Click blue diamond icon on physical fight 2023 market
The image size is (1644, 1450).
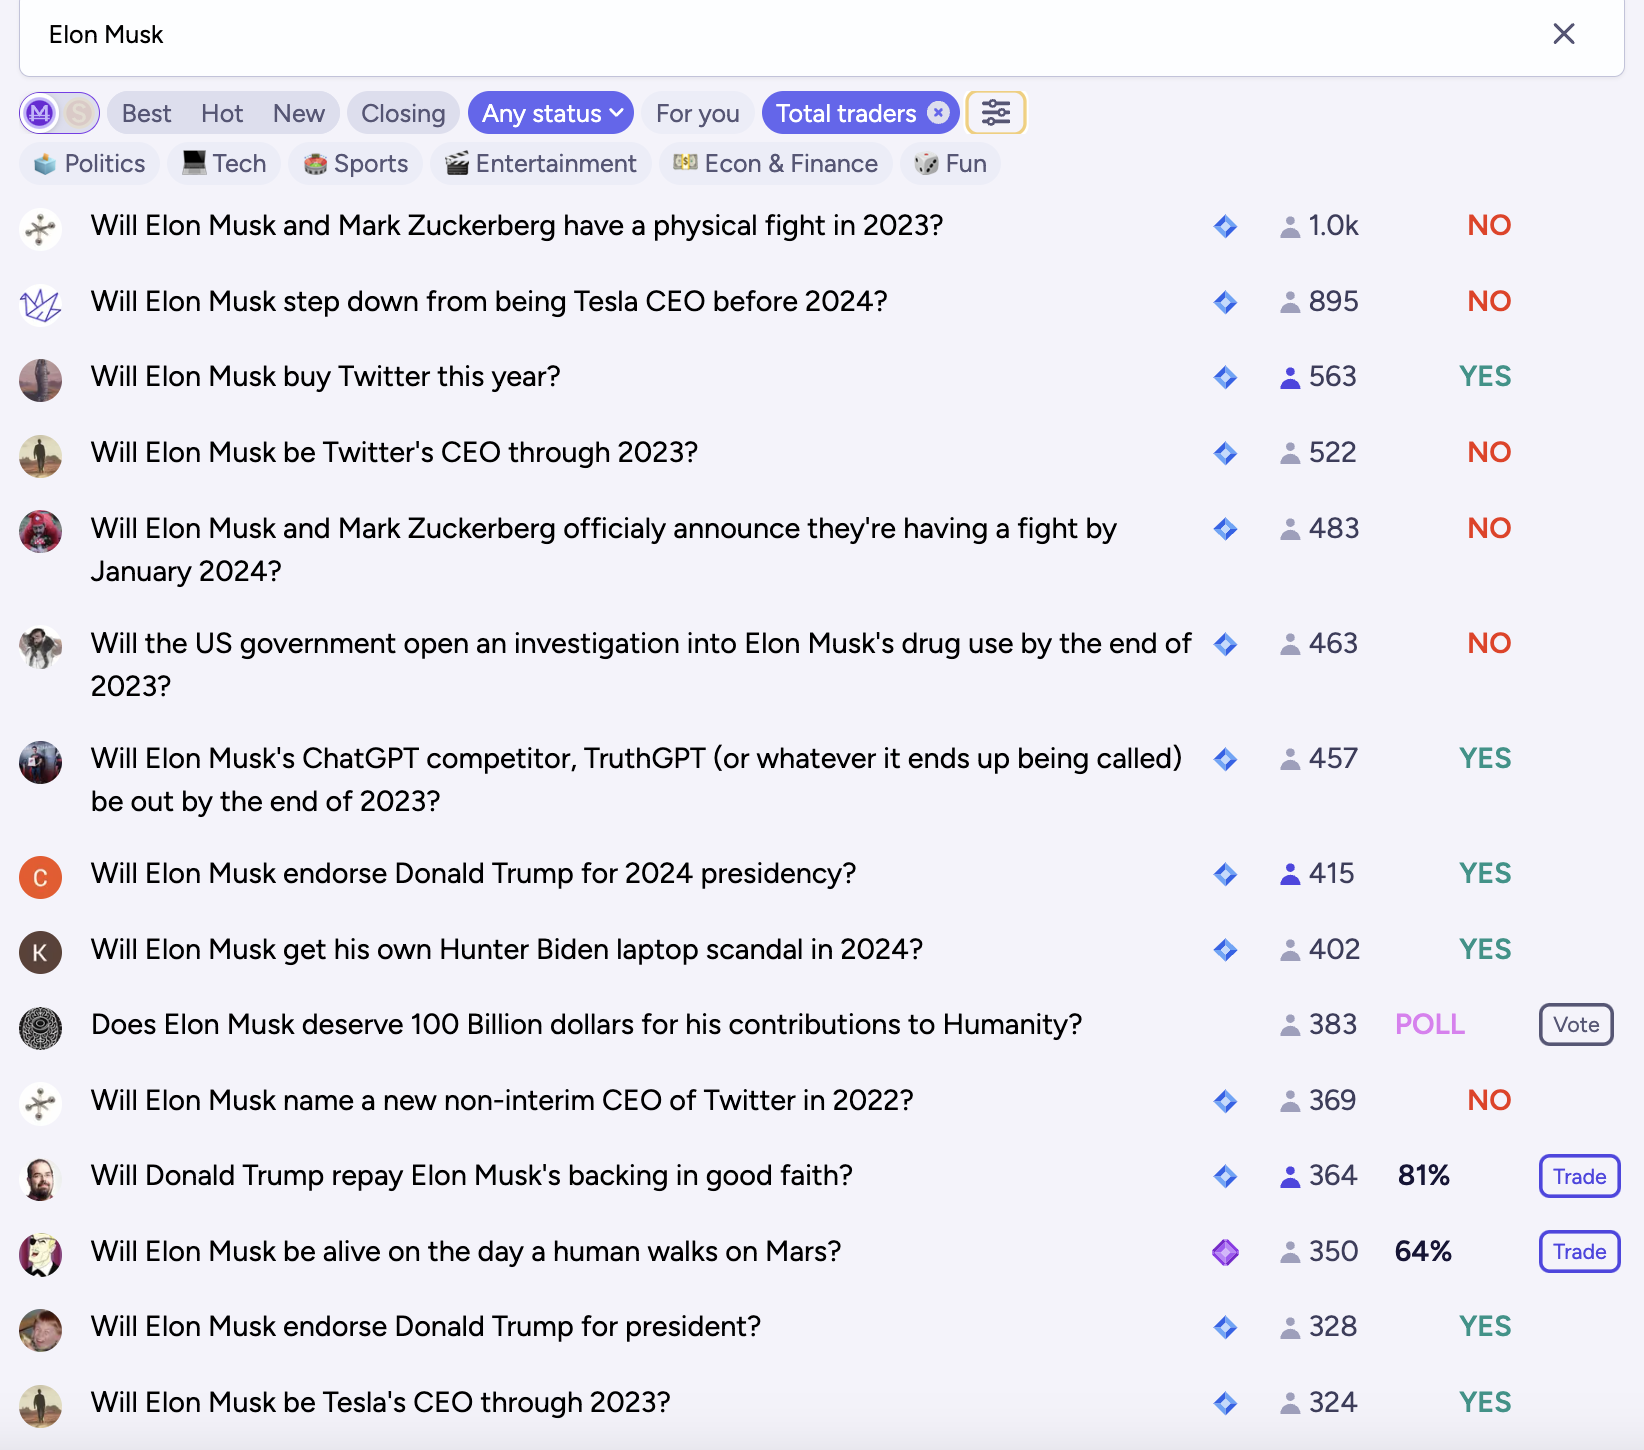pyautogui.click(x=1225, y=226)
